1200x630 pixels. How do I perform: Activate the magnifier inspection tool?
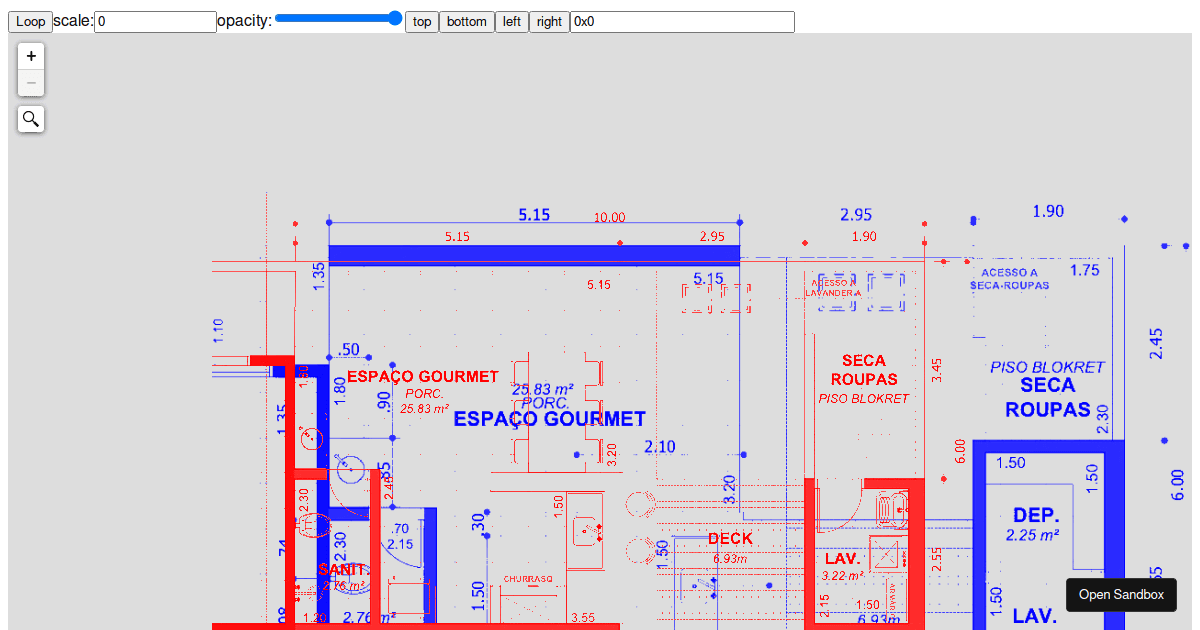pos(30,118)
